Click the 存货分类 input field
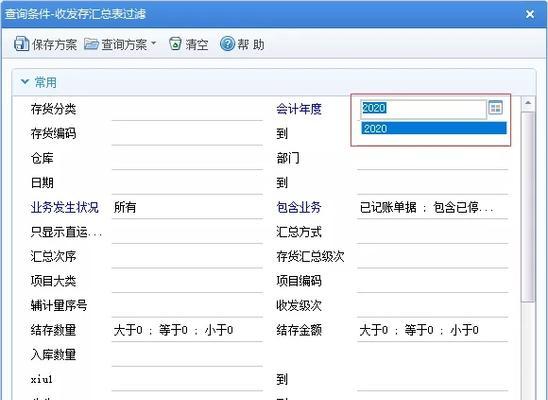This screenshot has height=400, width=548. point(187,110)
